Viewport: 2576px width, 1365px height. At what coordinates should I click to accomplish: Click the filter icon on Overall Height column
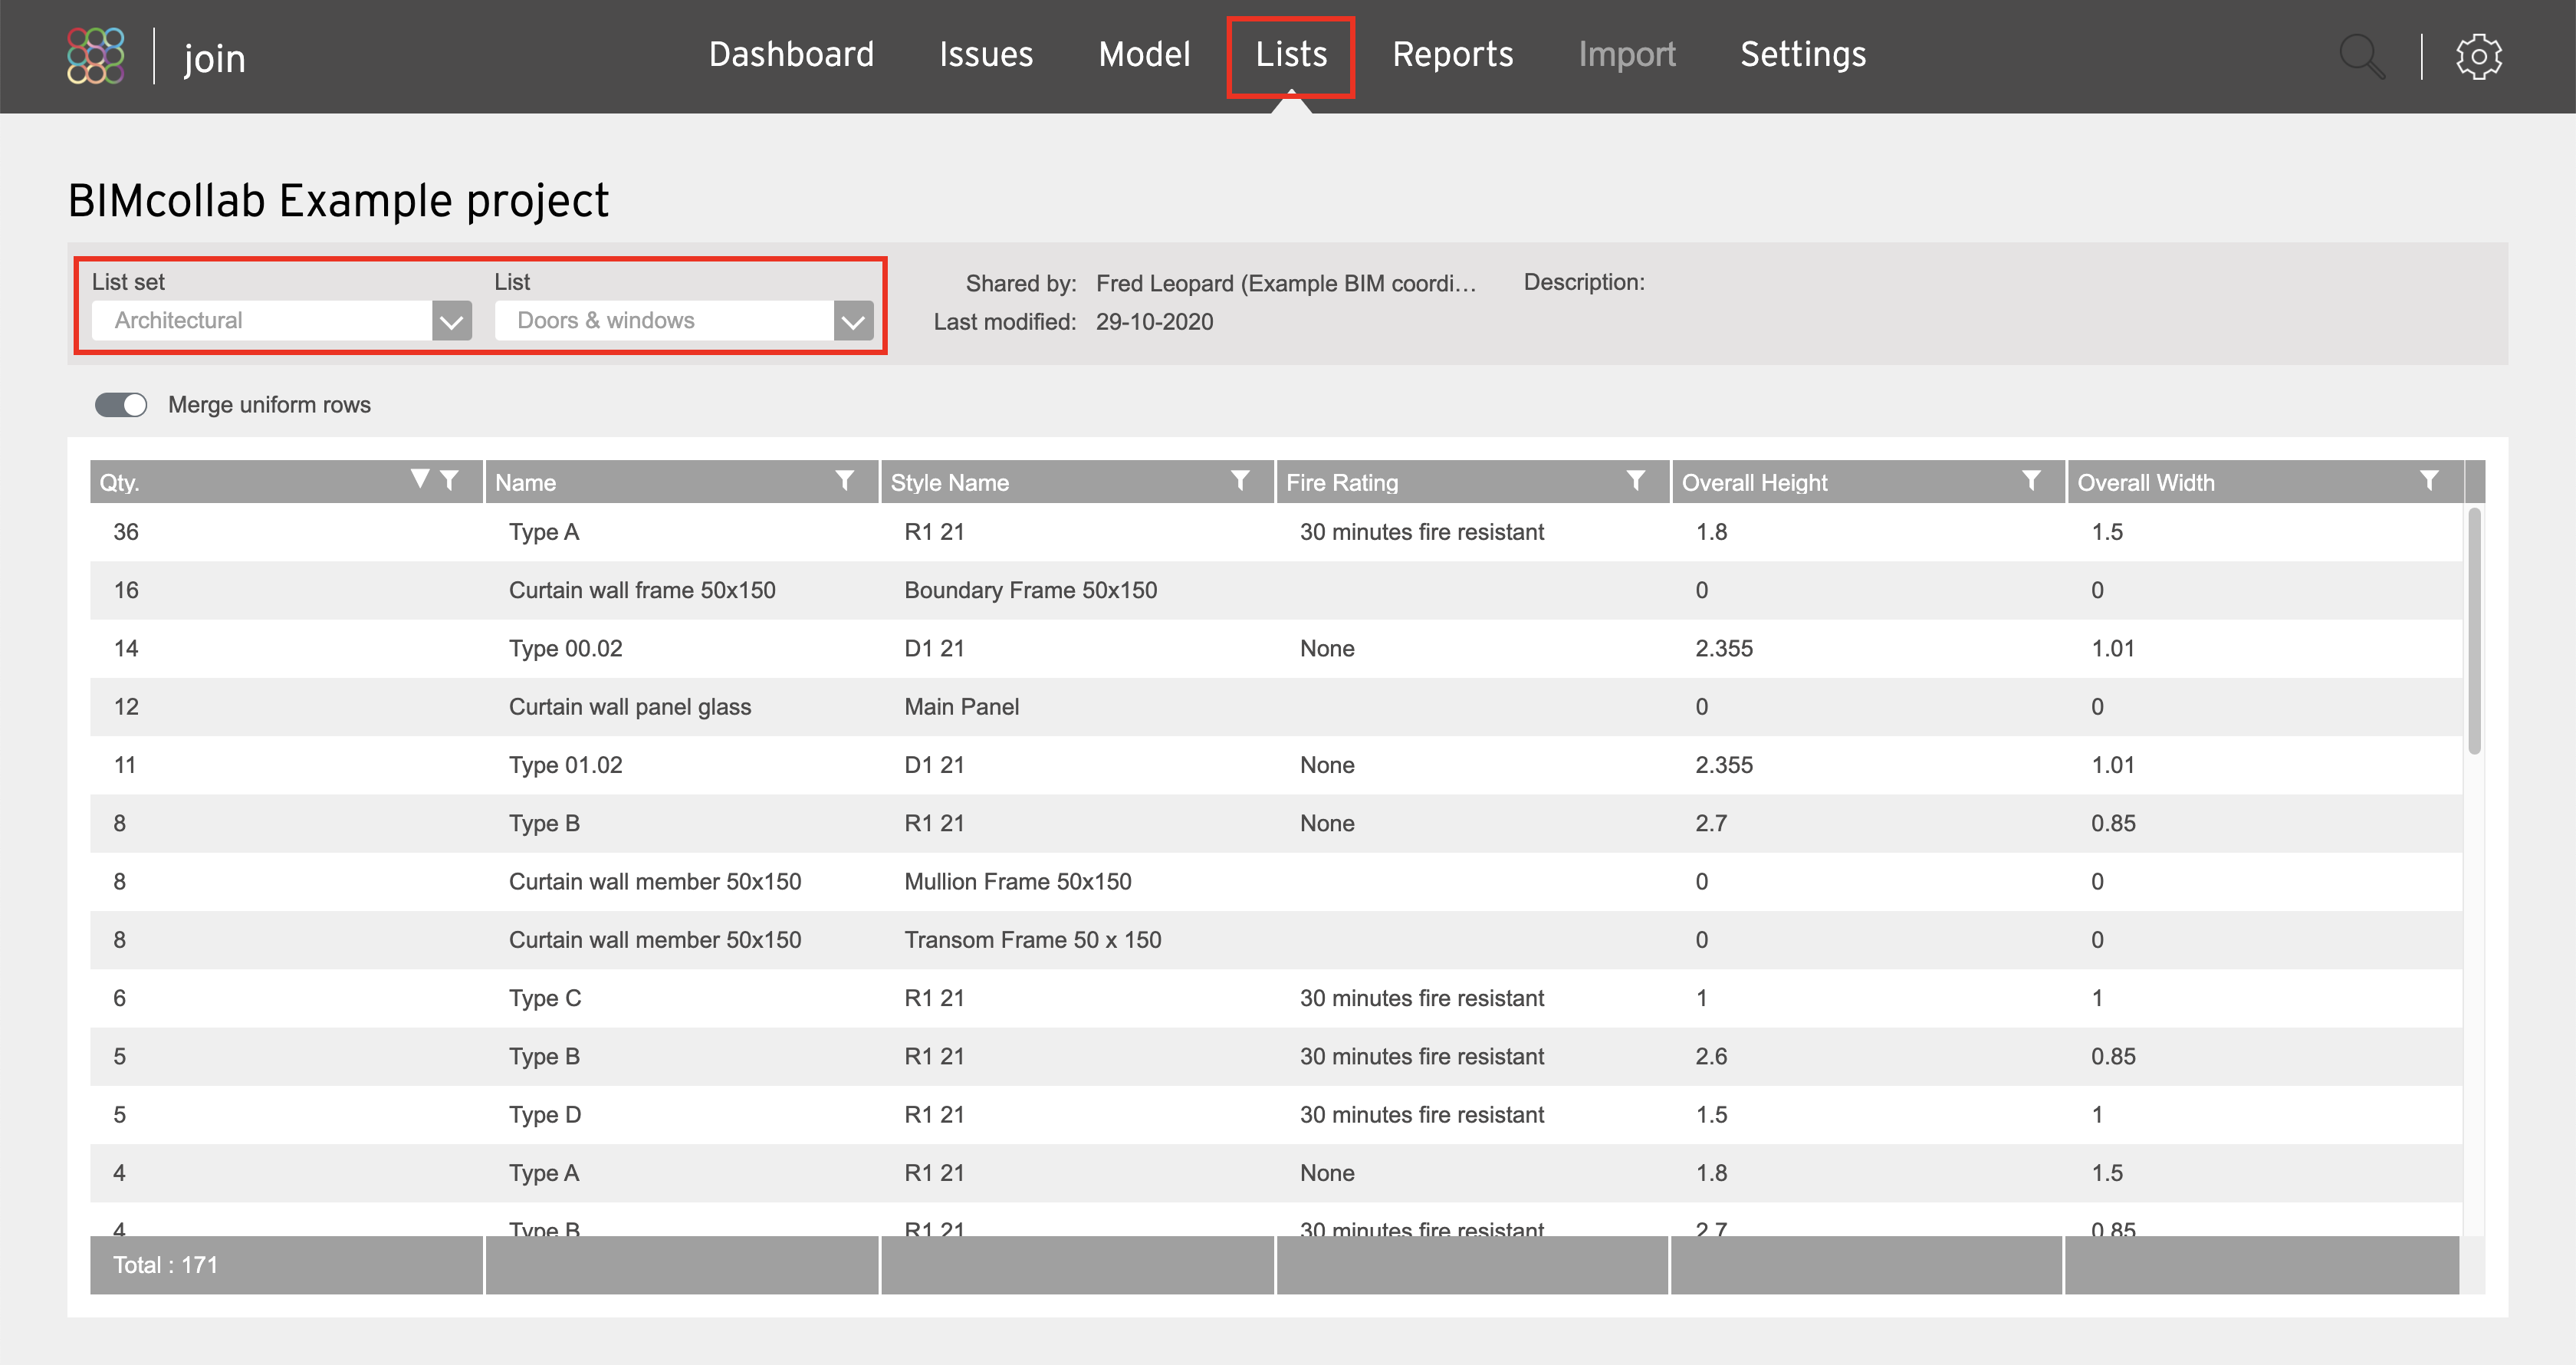tap(2030, 481)
